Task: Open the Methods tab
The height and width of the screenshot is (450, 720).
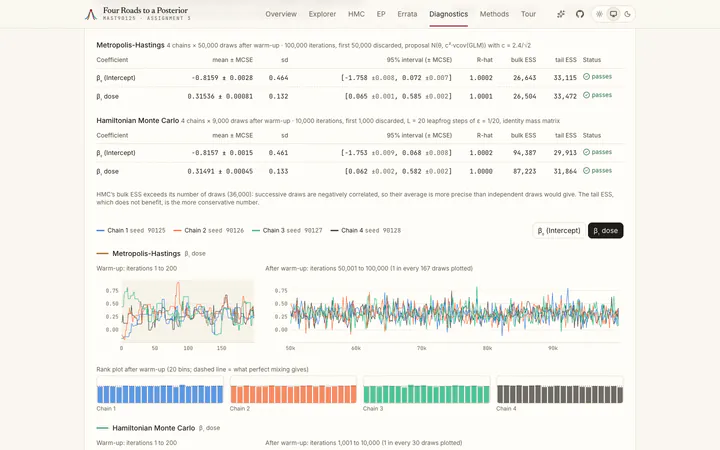Action: point(494,14)
